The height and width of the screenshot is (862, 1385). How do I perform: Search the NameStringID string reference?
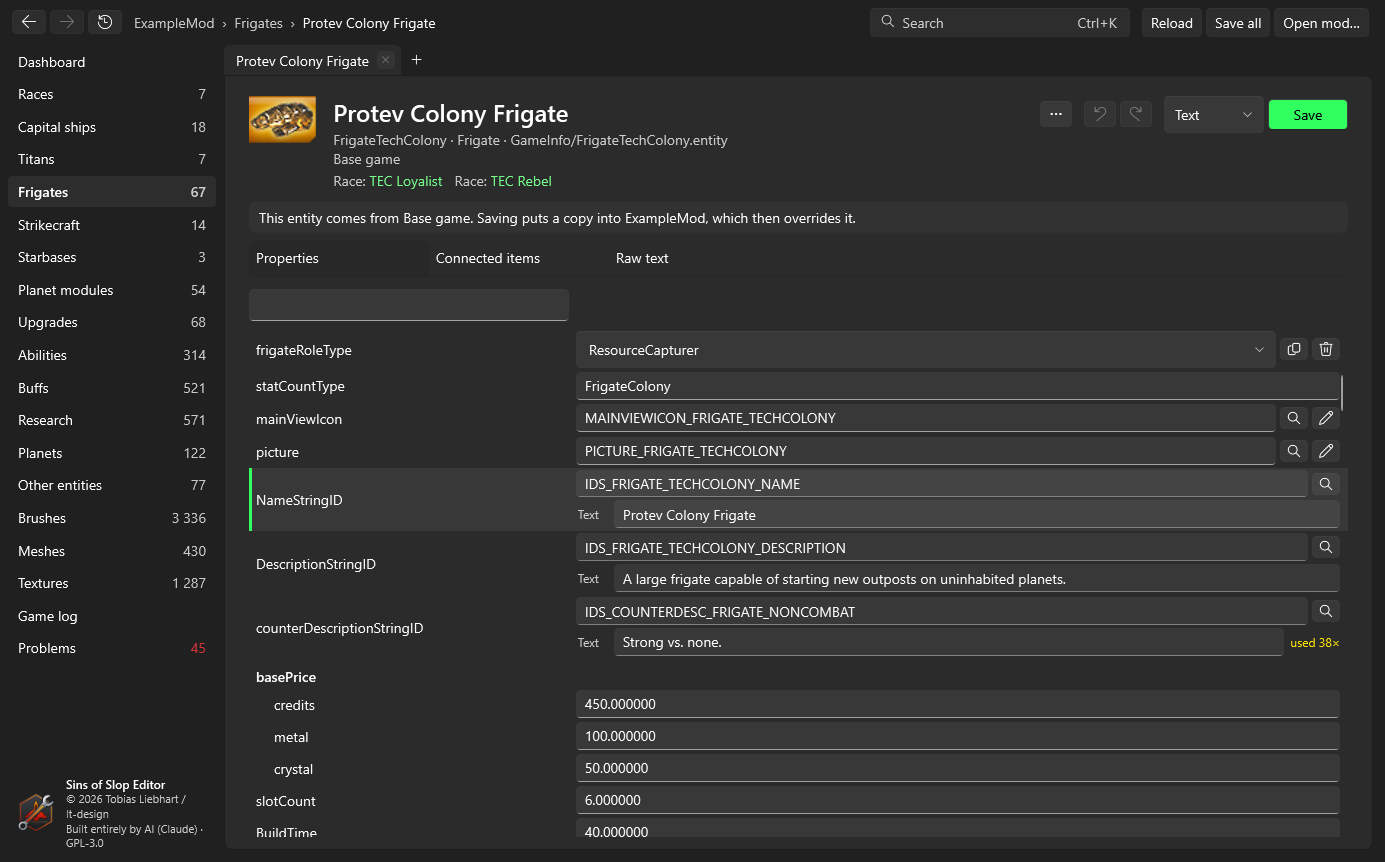pyautogui.click(x=1326, y=484)
